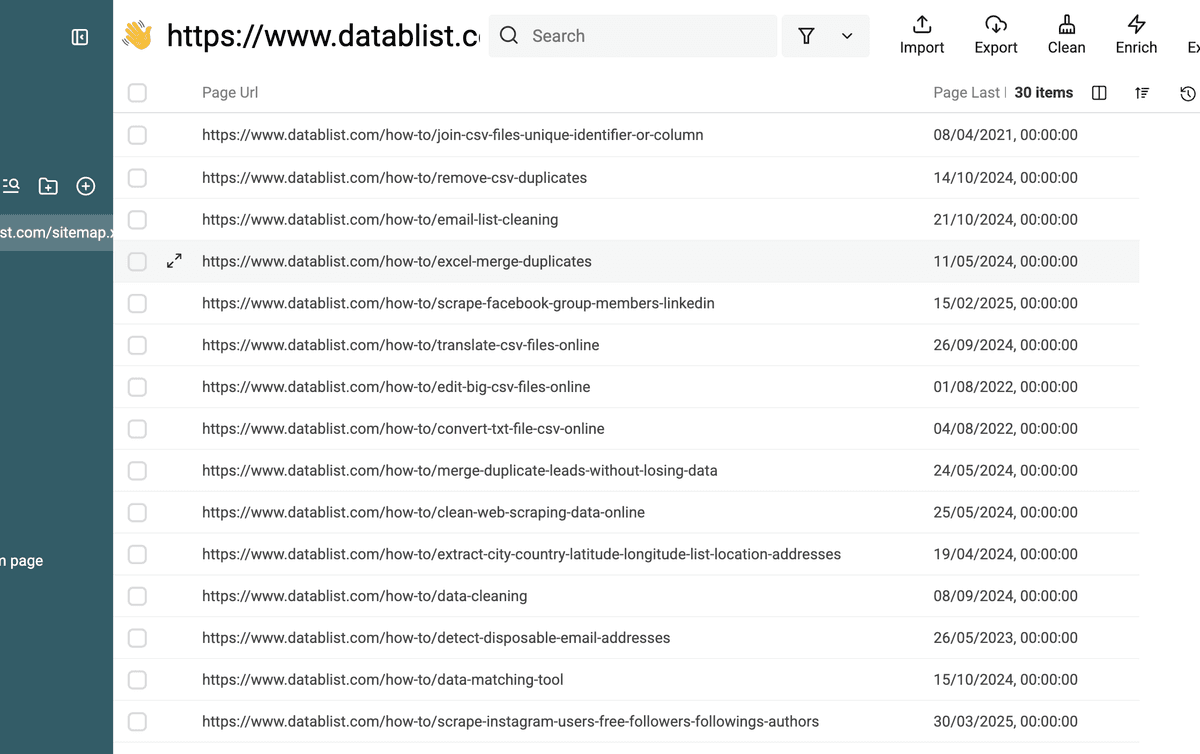Screen dimensions: 1200x754
Task: Open the Export tool
Action: click(x=996, y=35)
